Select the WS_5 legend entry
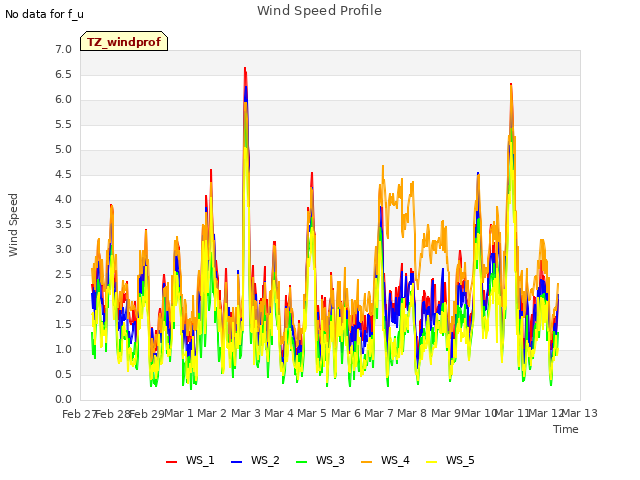 click(x=450, y=460)
